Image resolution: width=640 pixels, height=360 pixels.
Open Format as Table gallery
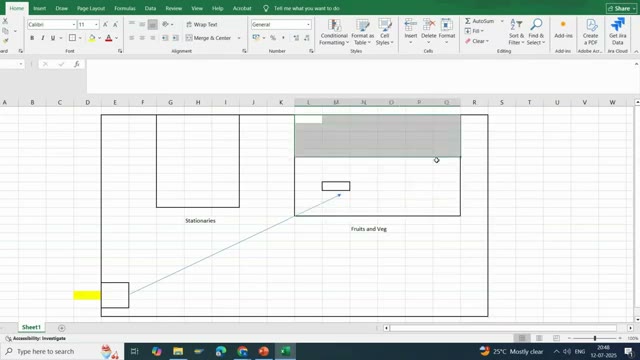coord(362,32)
